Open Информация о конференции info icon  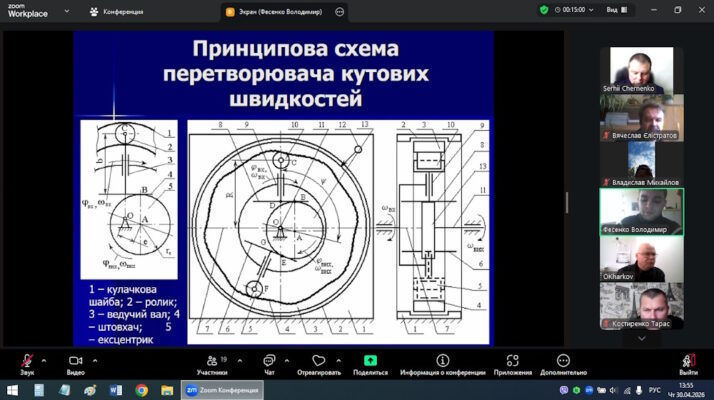pos(443,364)
